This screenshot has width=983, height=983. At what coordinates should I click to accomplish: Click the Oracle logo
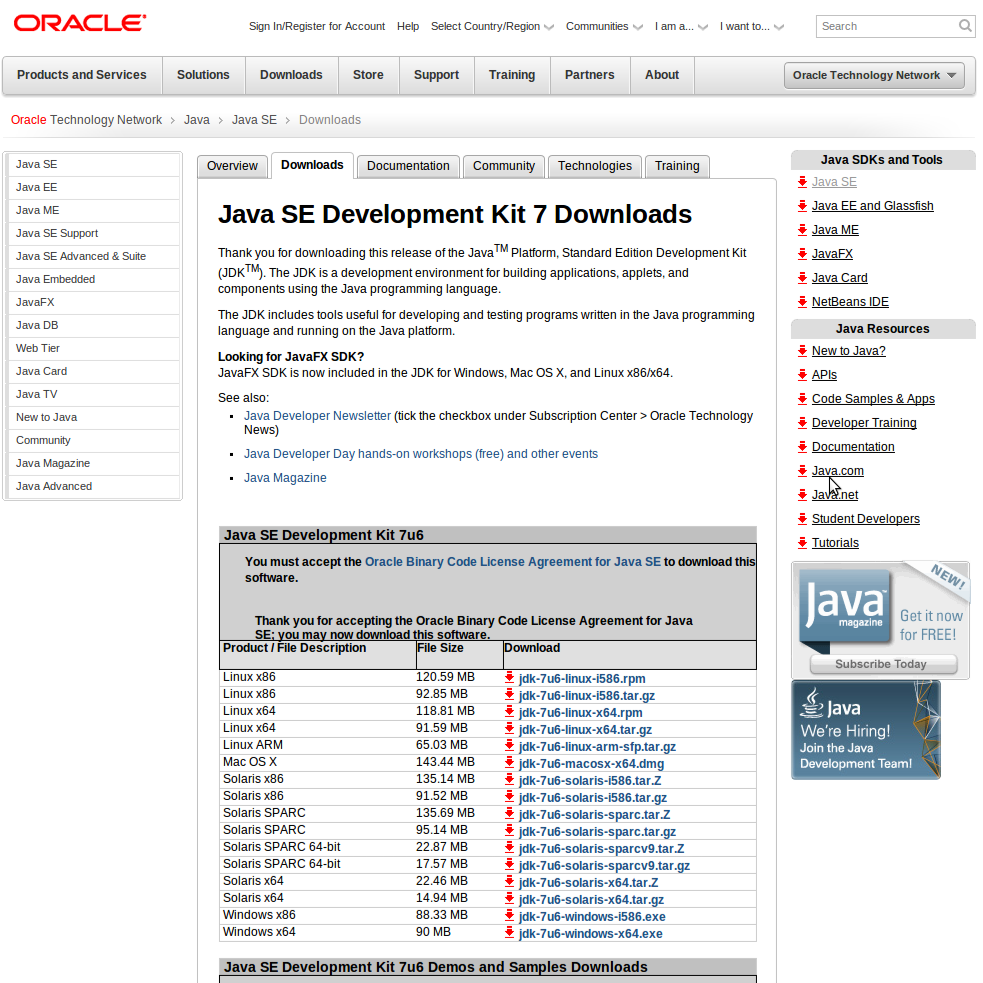coord(80,23)
